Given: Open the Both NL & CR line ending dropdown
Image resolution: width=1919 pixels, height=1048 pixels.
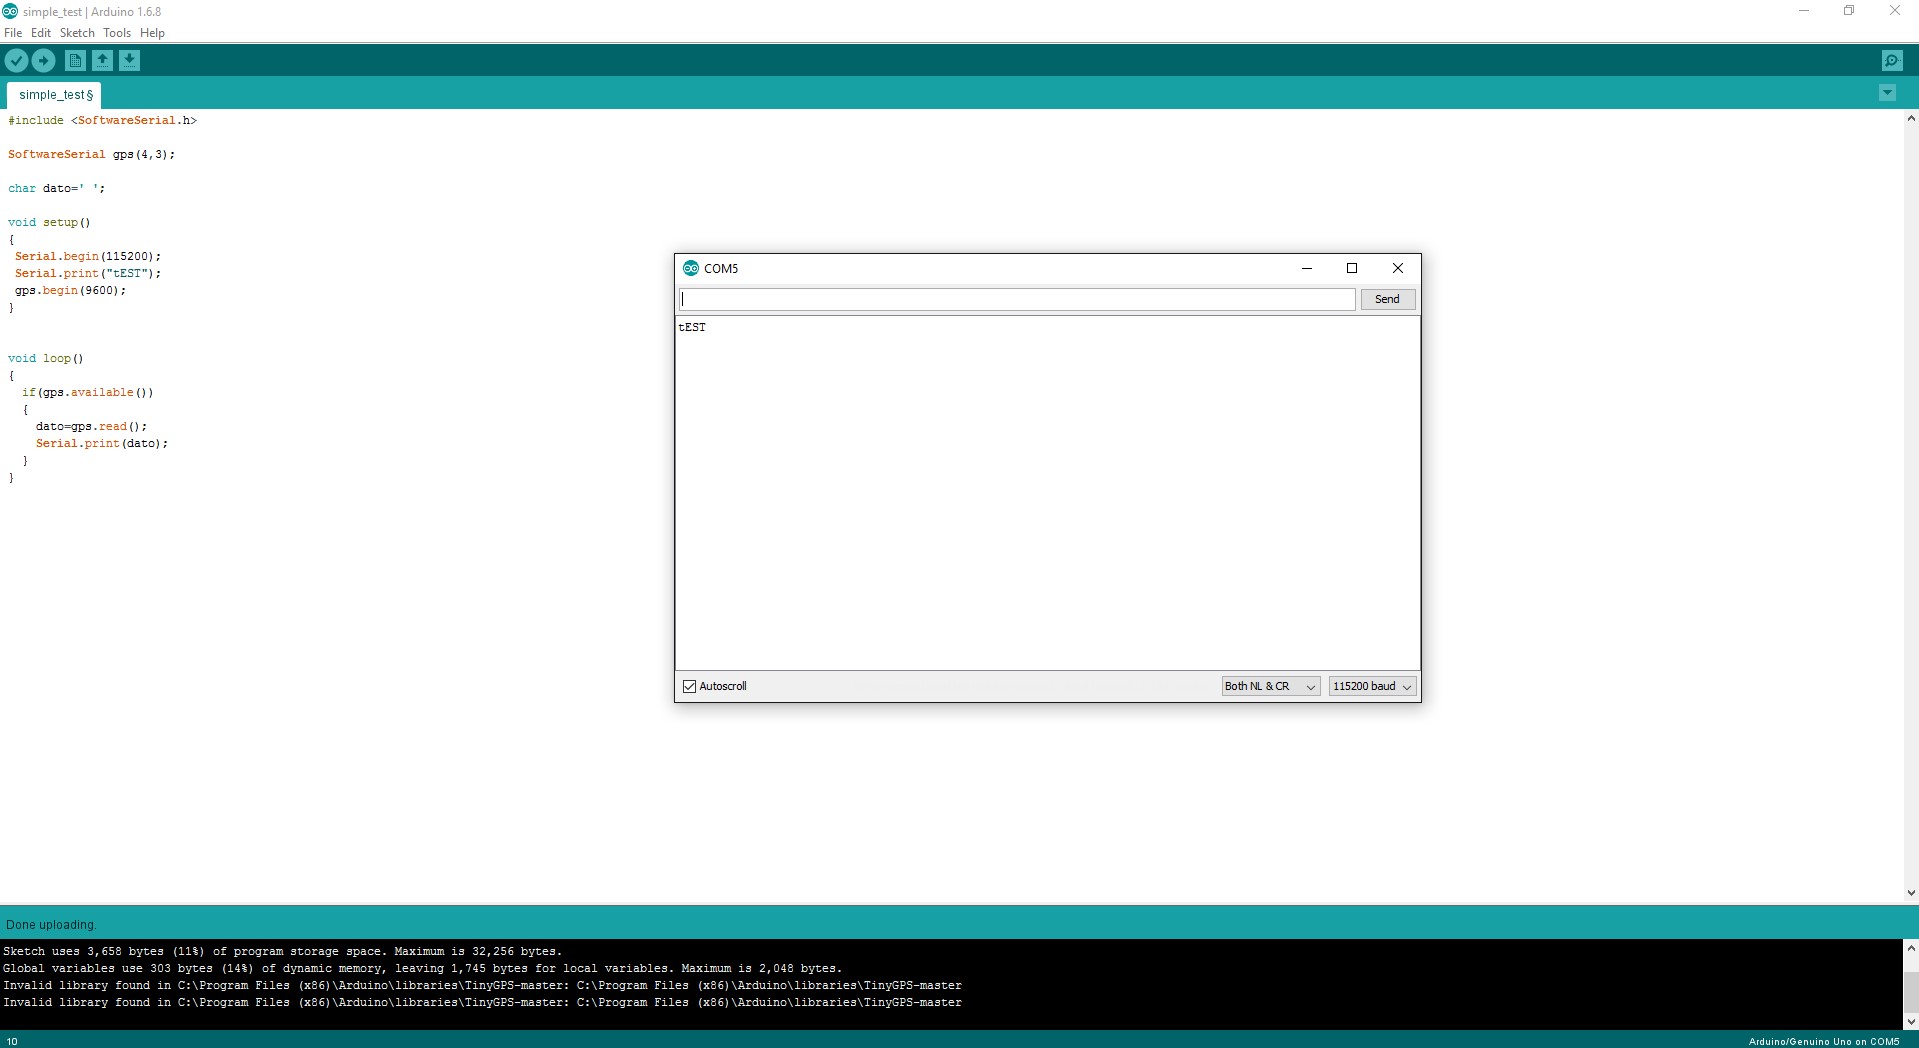Looking at the screenshot, I should [1270, 686].
